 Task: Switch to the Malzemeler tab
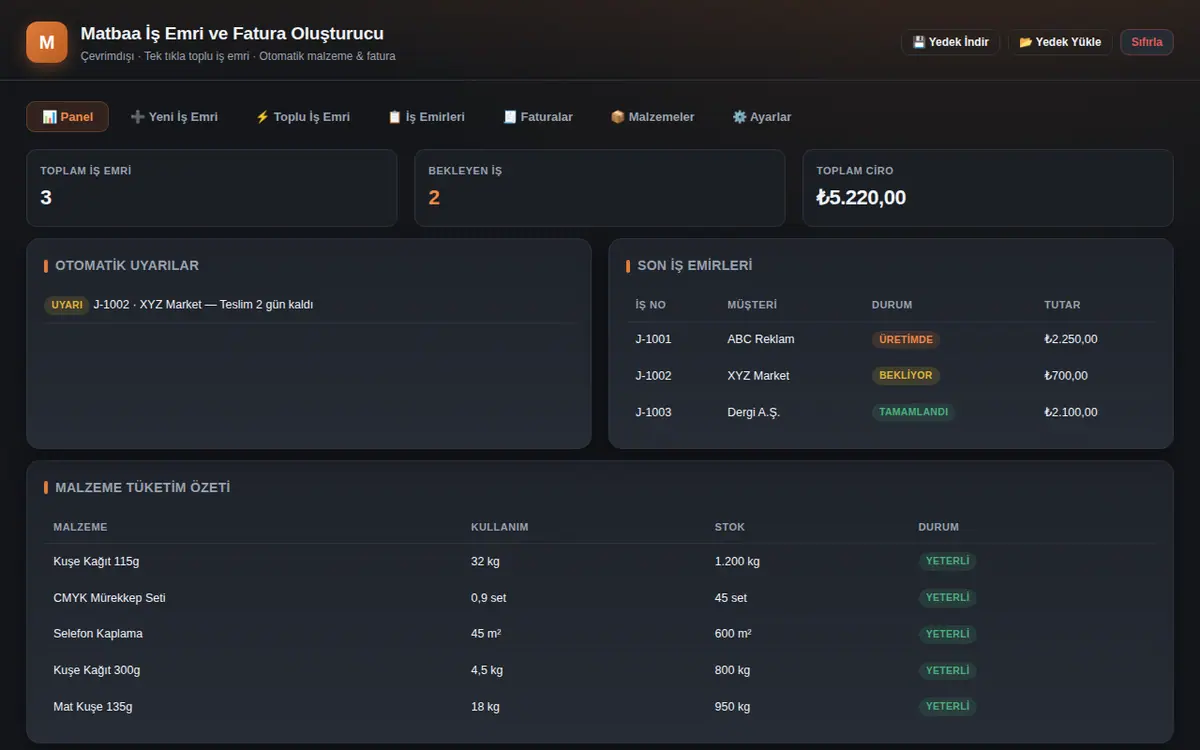point(652,117)
